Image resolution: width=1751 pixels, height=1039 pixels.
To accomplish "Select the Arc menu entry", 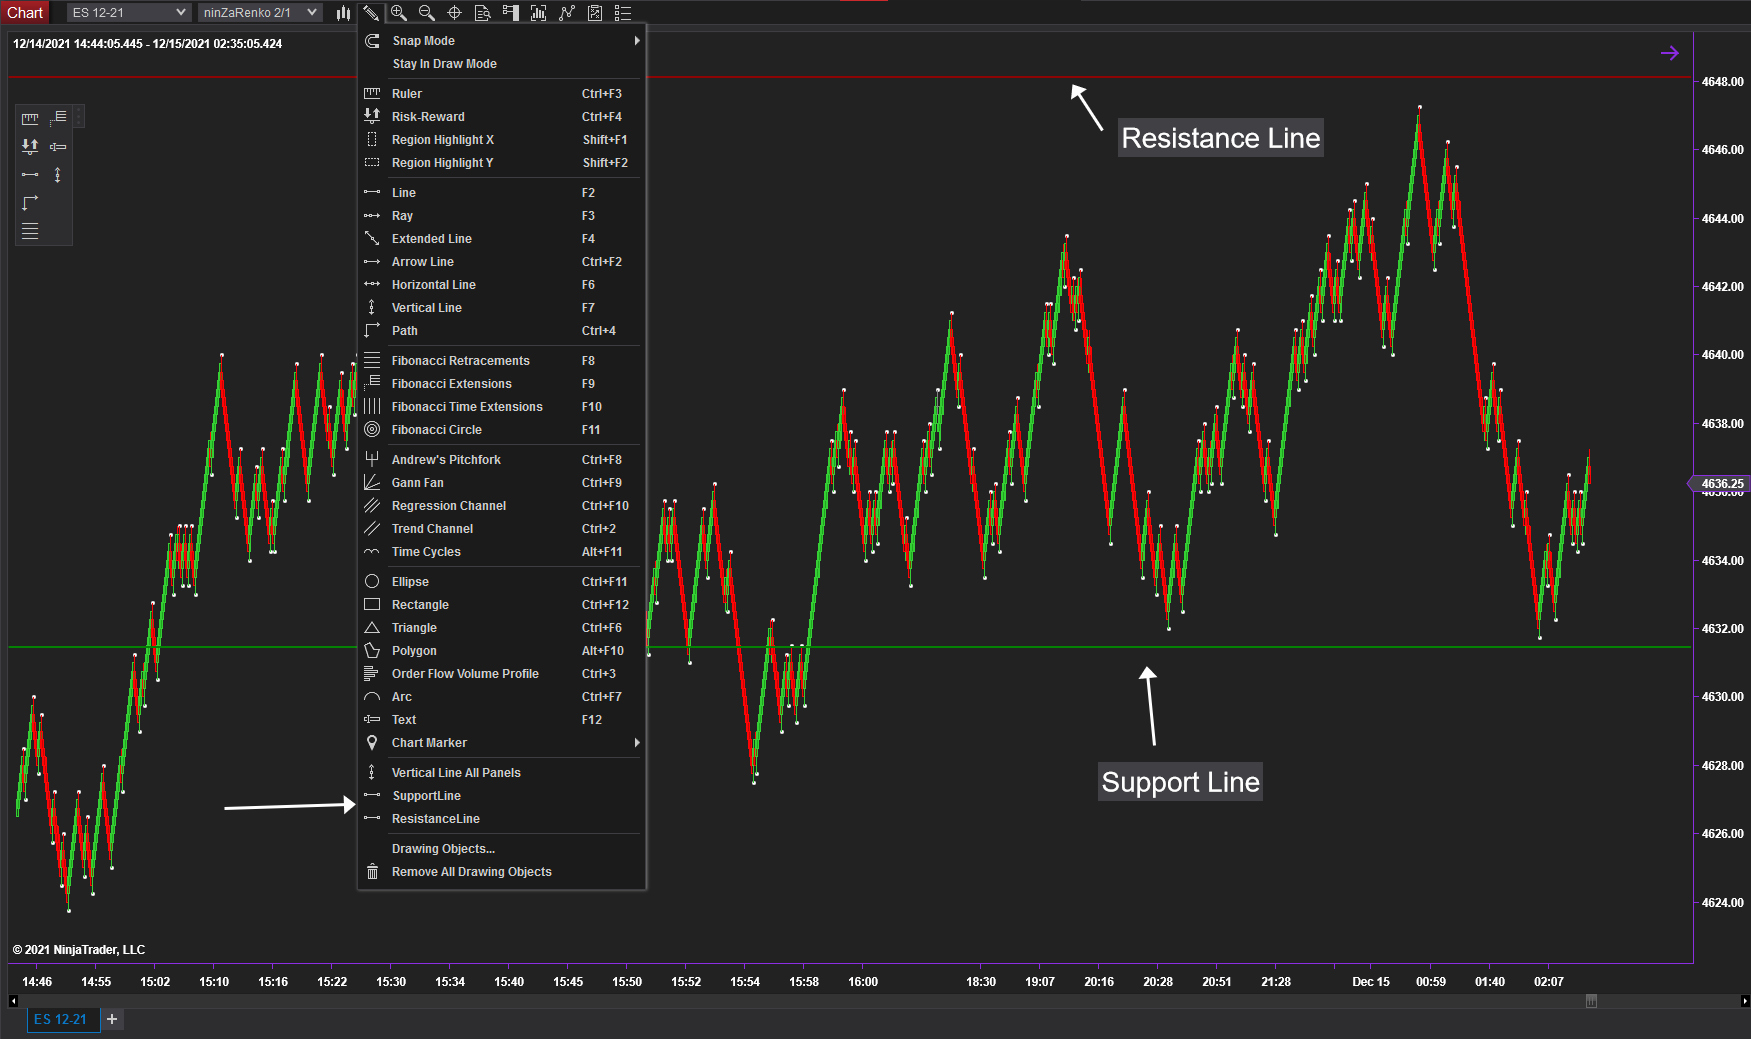I will pos(502,697).
